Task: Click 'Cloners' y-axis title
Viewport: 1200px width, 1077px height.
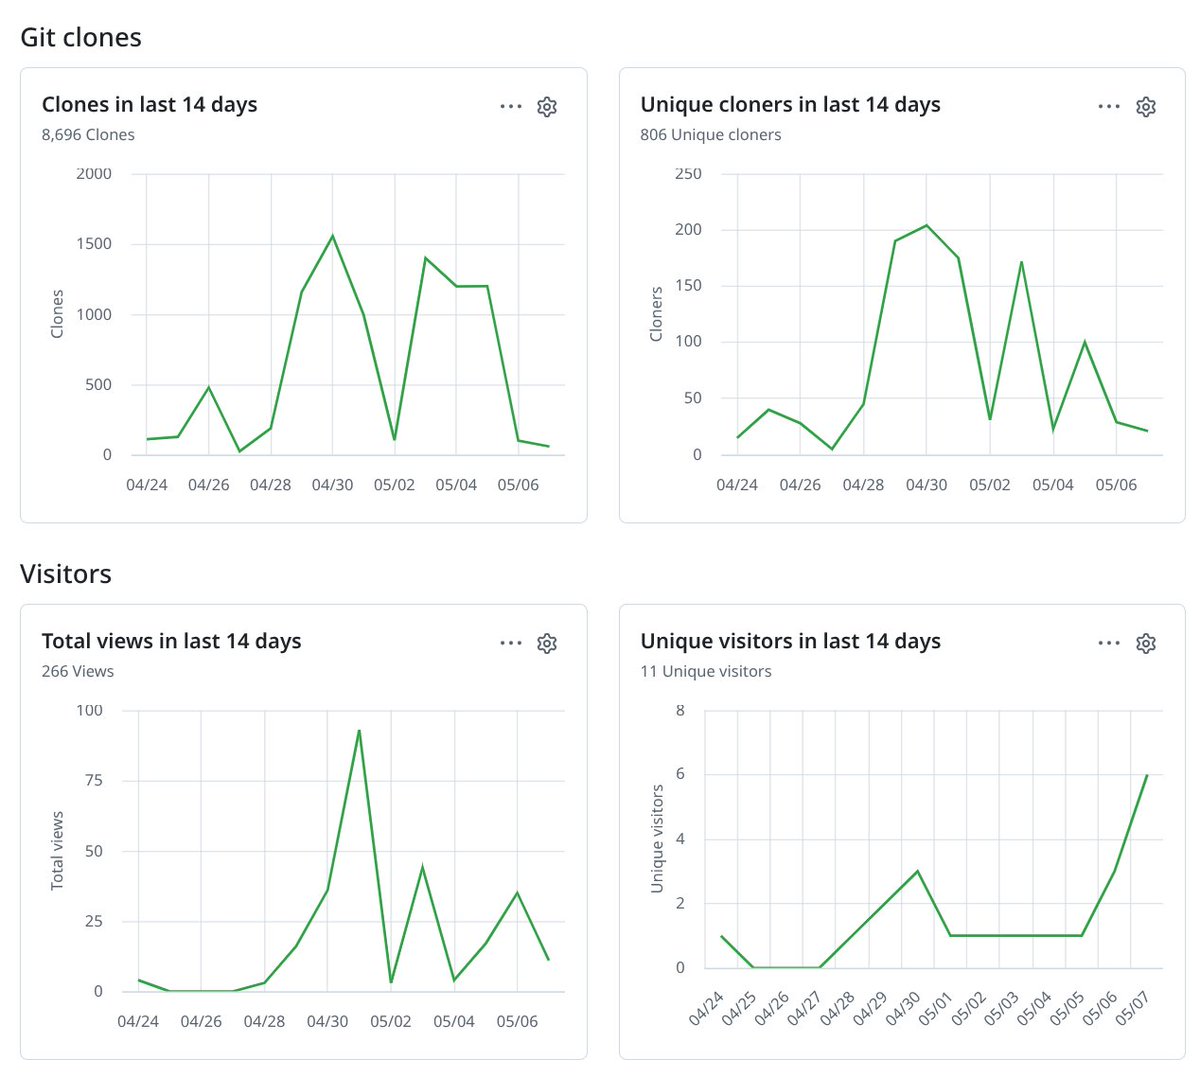Action: [656, 314]
